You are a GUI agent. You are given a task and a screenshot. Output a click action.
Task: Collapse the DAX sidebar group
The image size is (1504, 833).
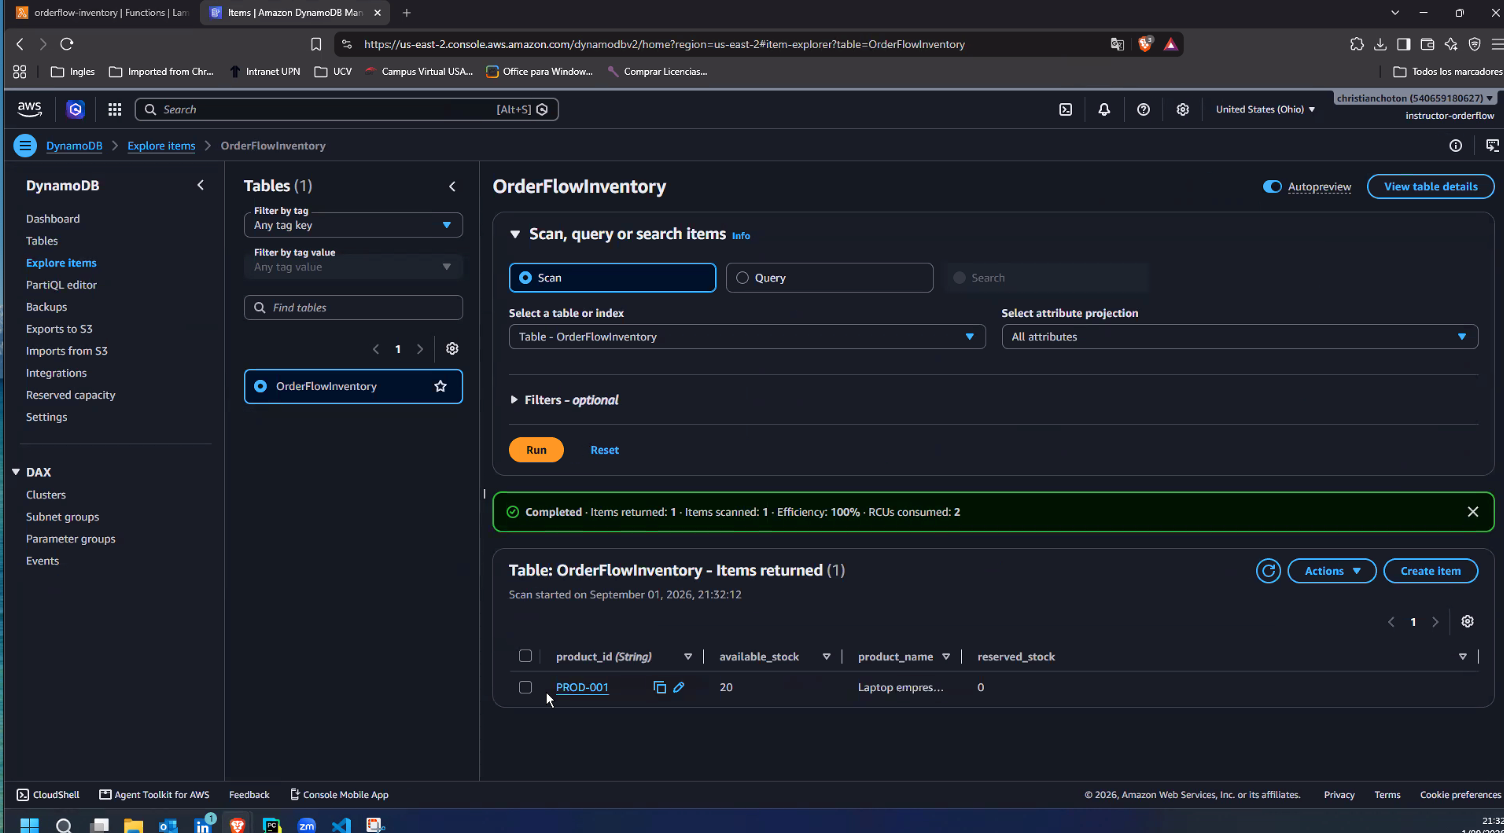16,472
